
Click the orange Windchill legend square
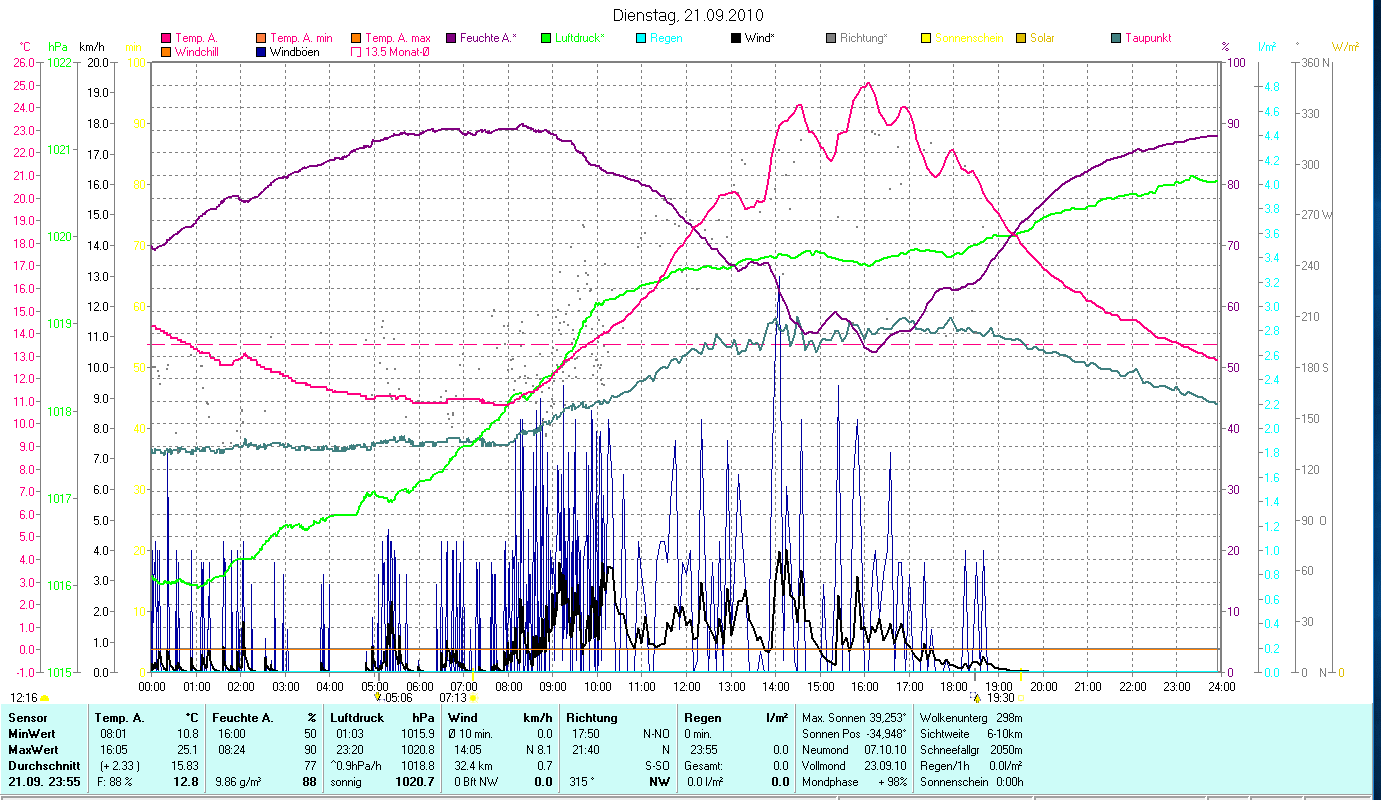[x=166, y=52]
